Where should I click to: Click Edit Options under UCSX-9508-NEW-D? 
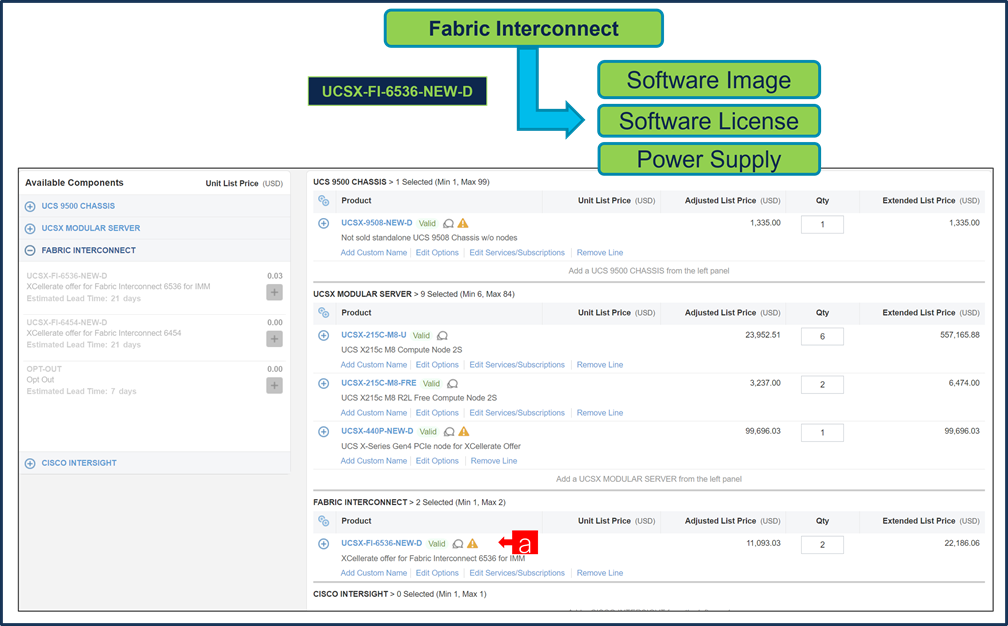pyautogui.click(x=437, y=253)
